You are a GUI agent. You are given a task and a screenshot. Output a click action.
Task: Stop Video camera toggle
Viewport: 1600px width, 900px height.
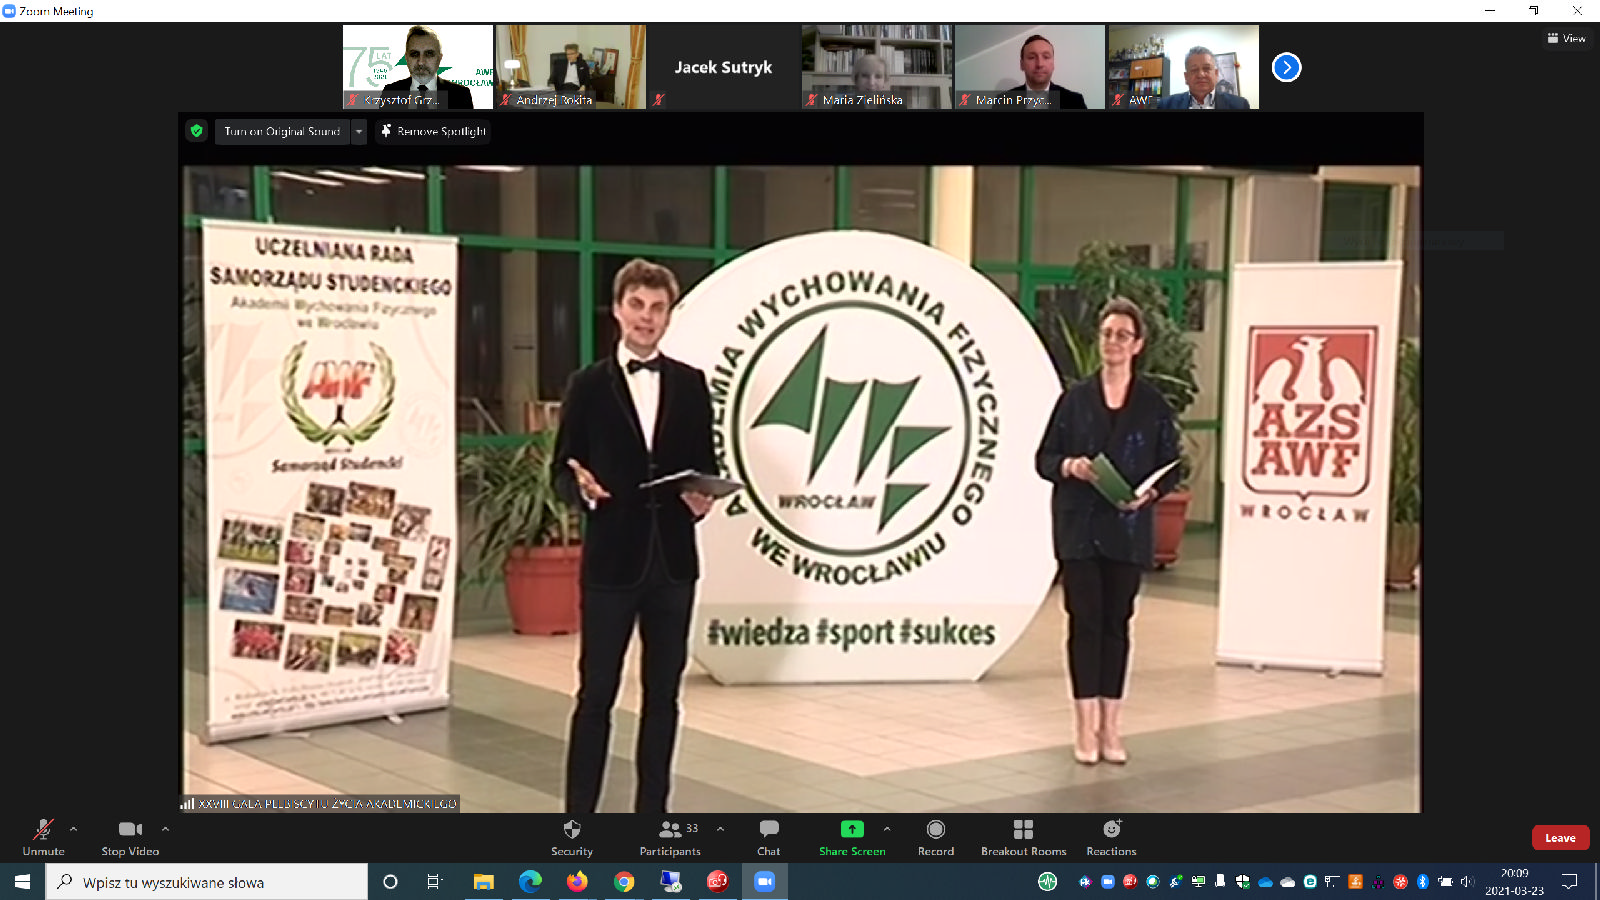tap(130, 837)
